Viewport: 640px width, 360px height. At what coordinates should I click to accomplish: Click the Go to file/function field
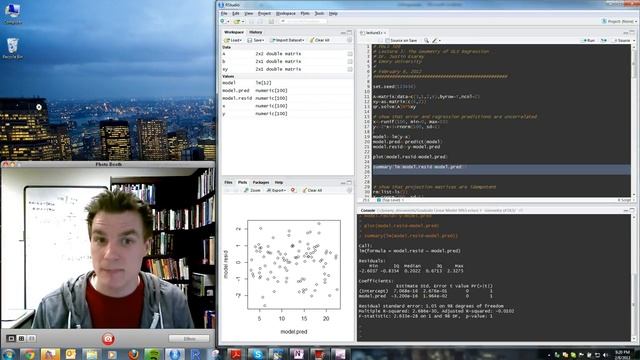tap(303, 21)
